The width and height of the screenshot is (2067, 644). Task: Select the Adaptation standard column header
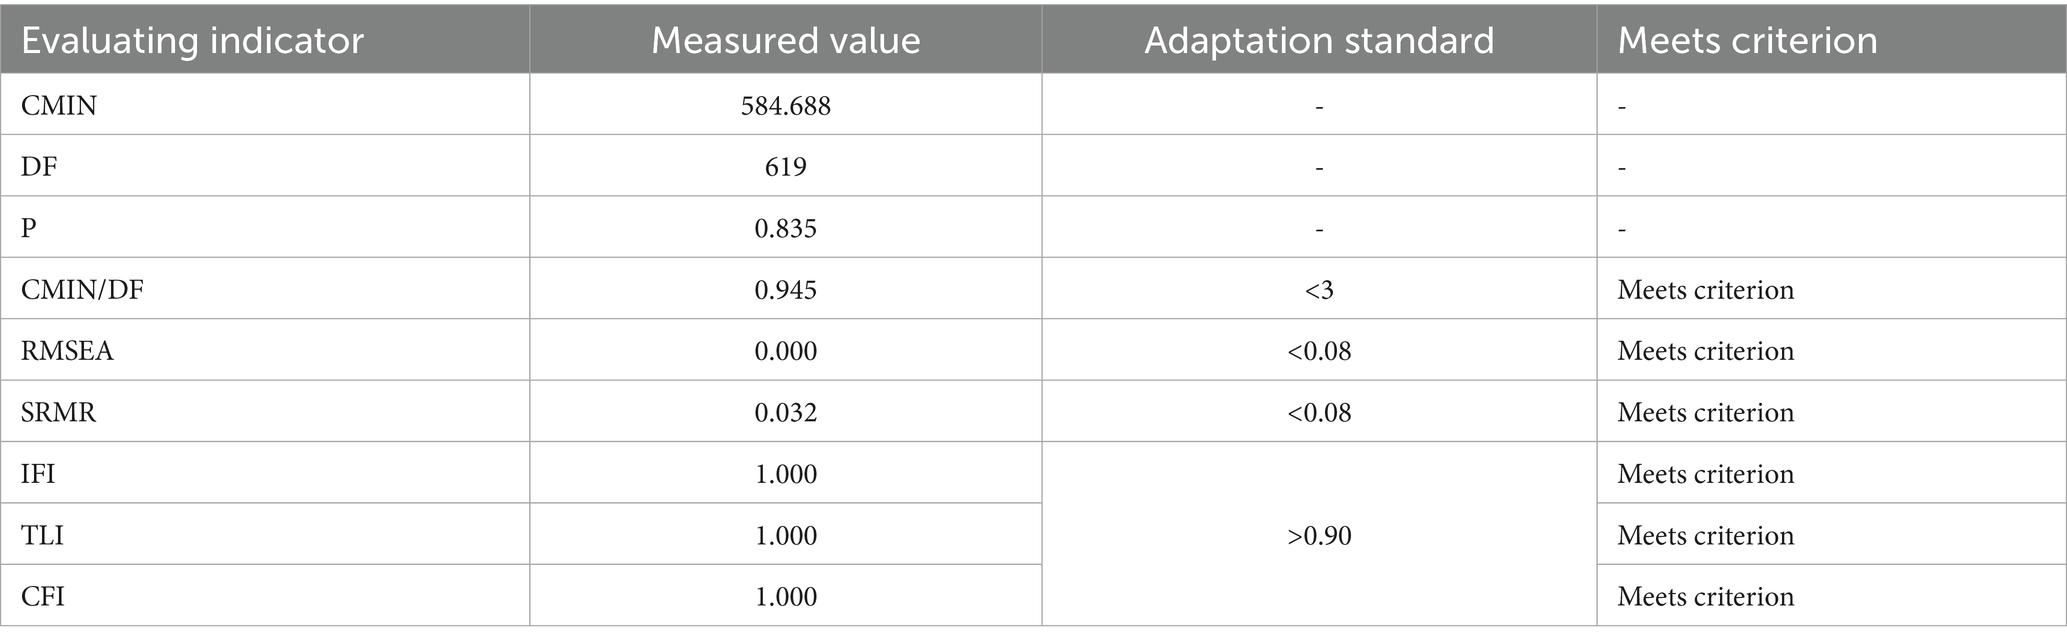1318,40
